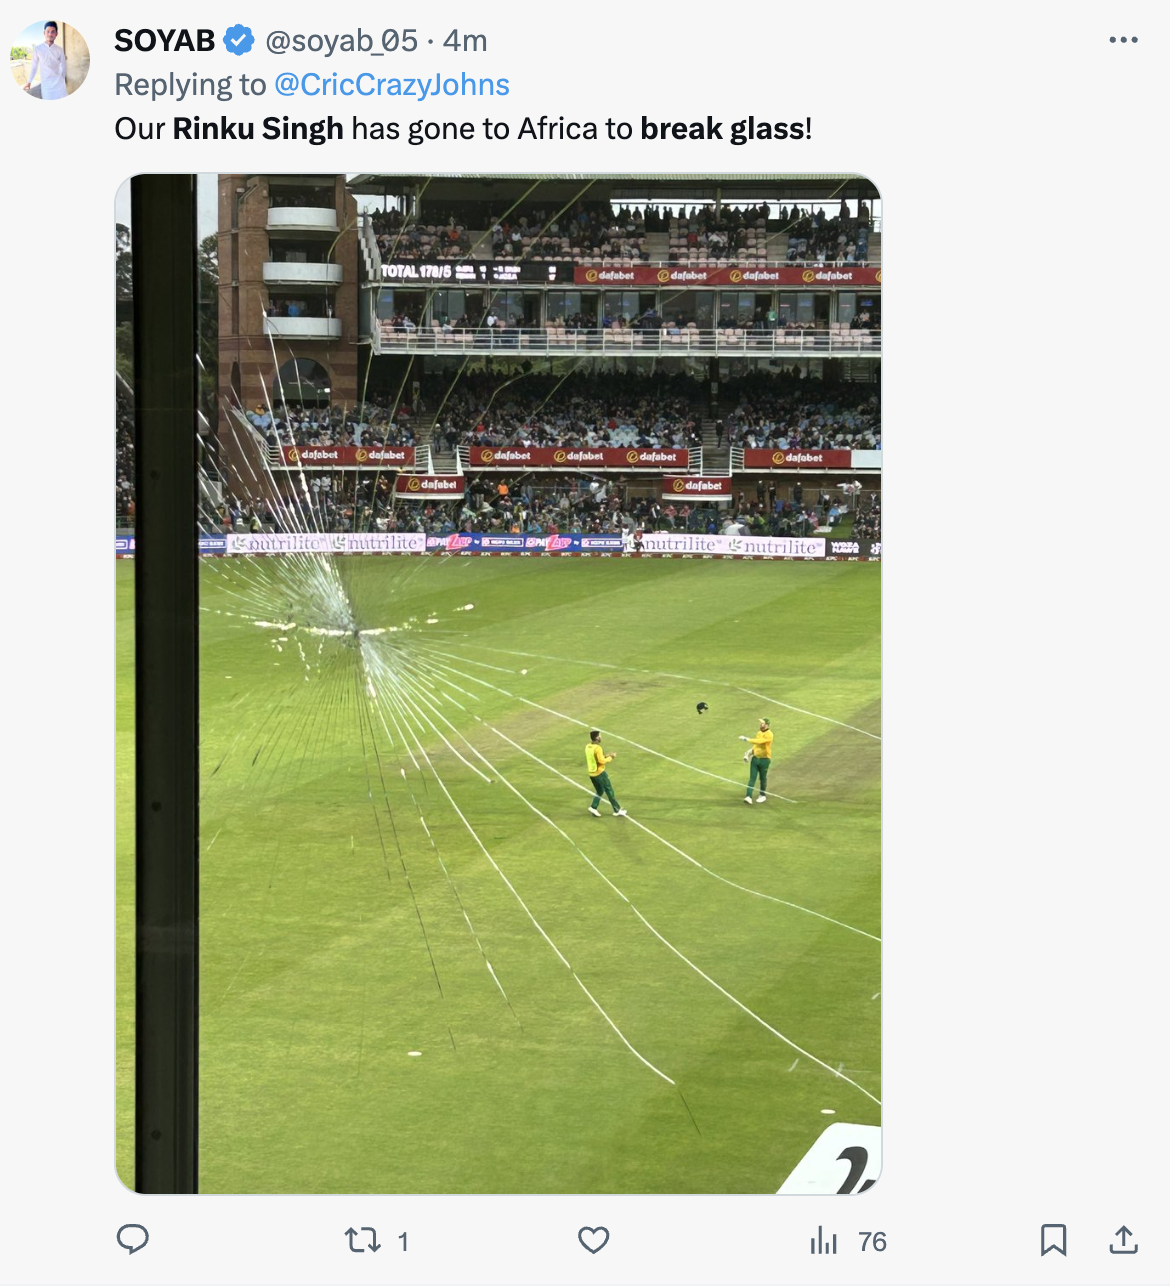View tweet analytics bar chart icon
1170x1286 pixels.
pos(824,1241)
